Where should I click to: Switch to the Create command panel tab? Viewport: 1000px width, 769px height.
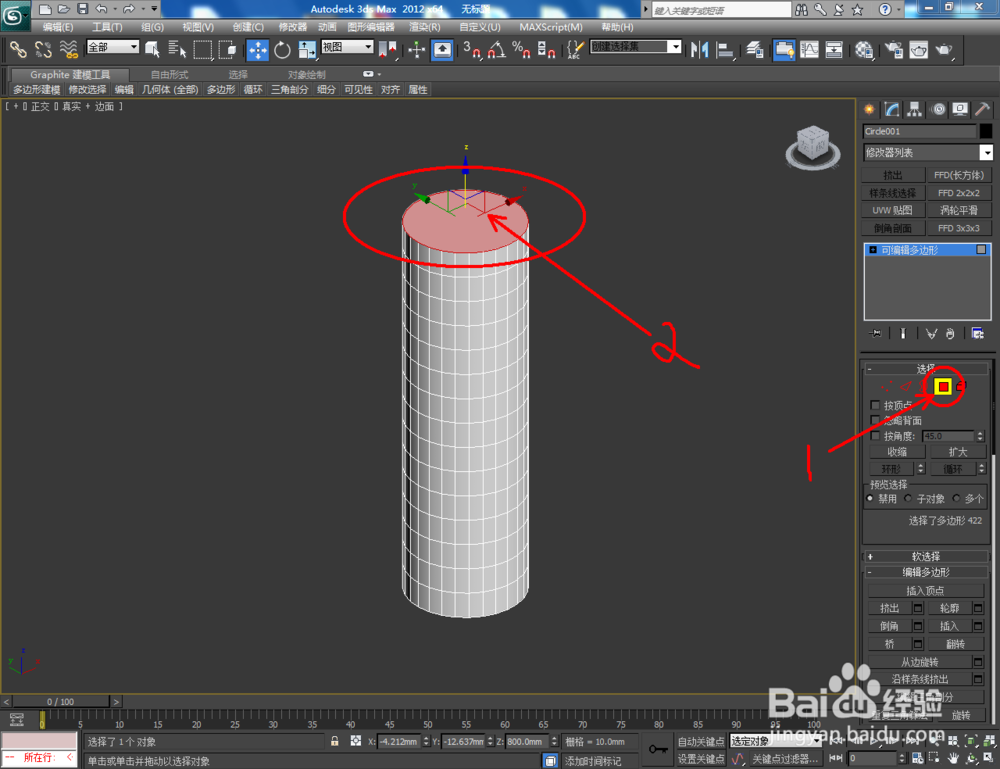click(869, 110)
